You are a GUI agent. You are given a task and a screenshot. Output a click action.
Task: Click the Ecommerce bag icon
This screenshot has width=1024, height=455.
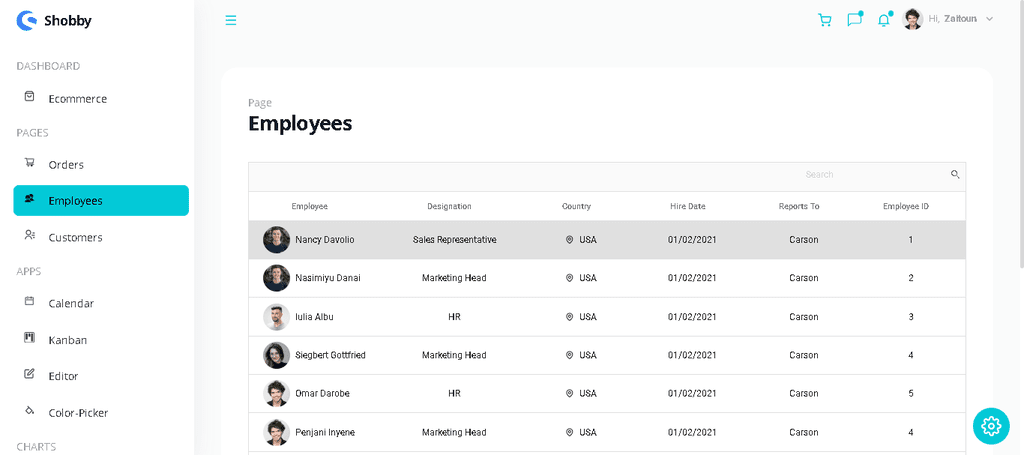click(29, 96)
